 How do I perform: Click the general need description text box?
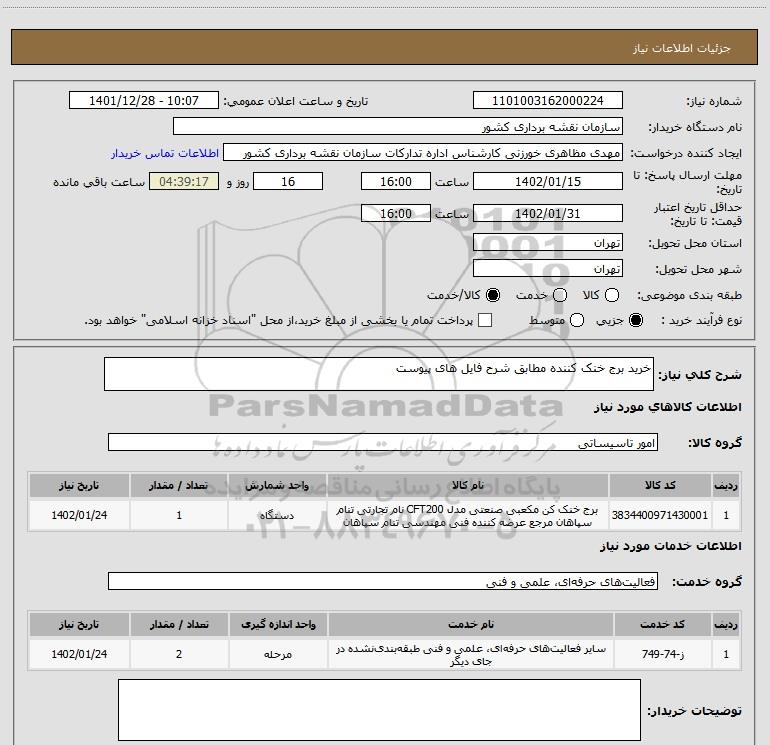tap(379, 374)
